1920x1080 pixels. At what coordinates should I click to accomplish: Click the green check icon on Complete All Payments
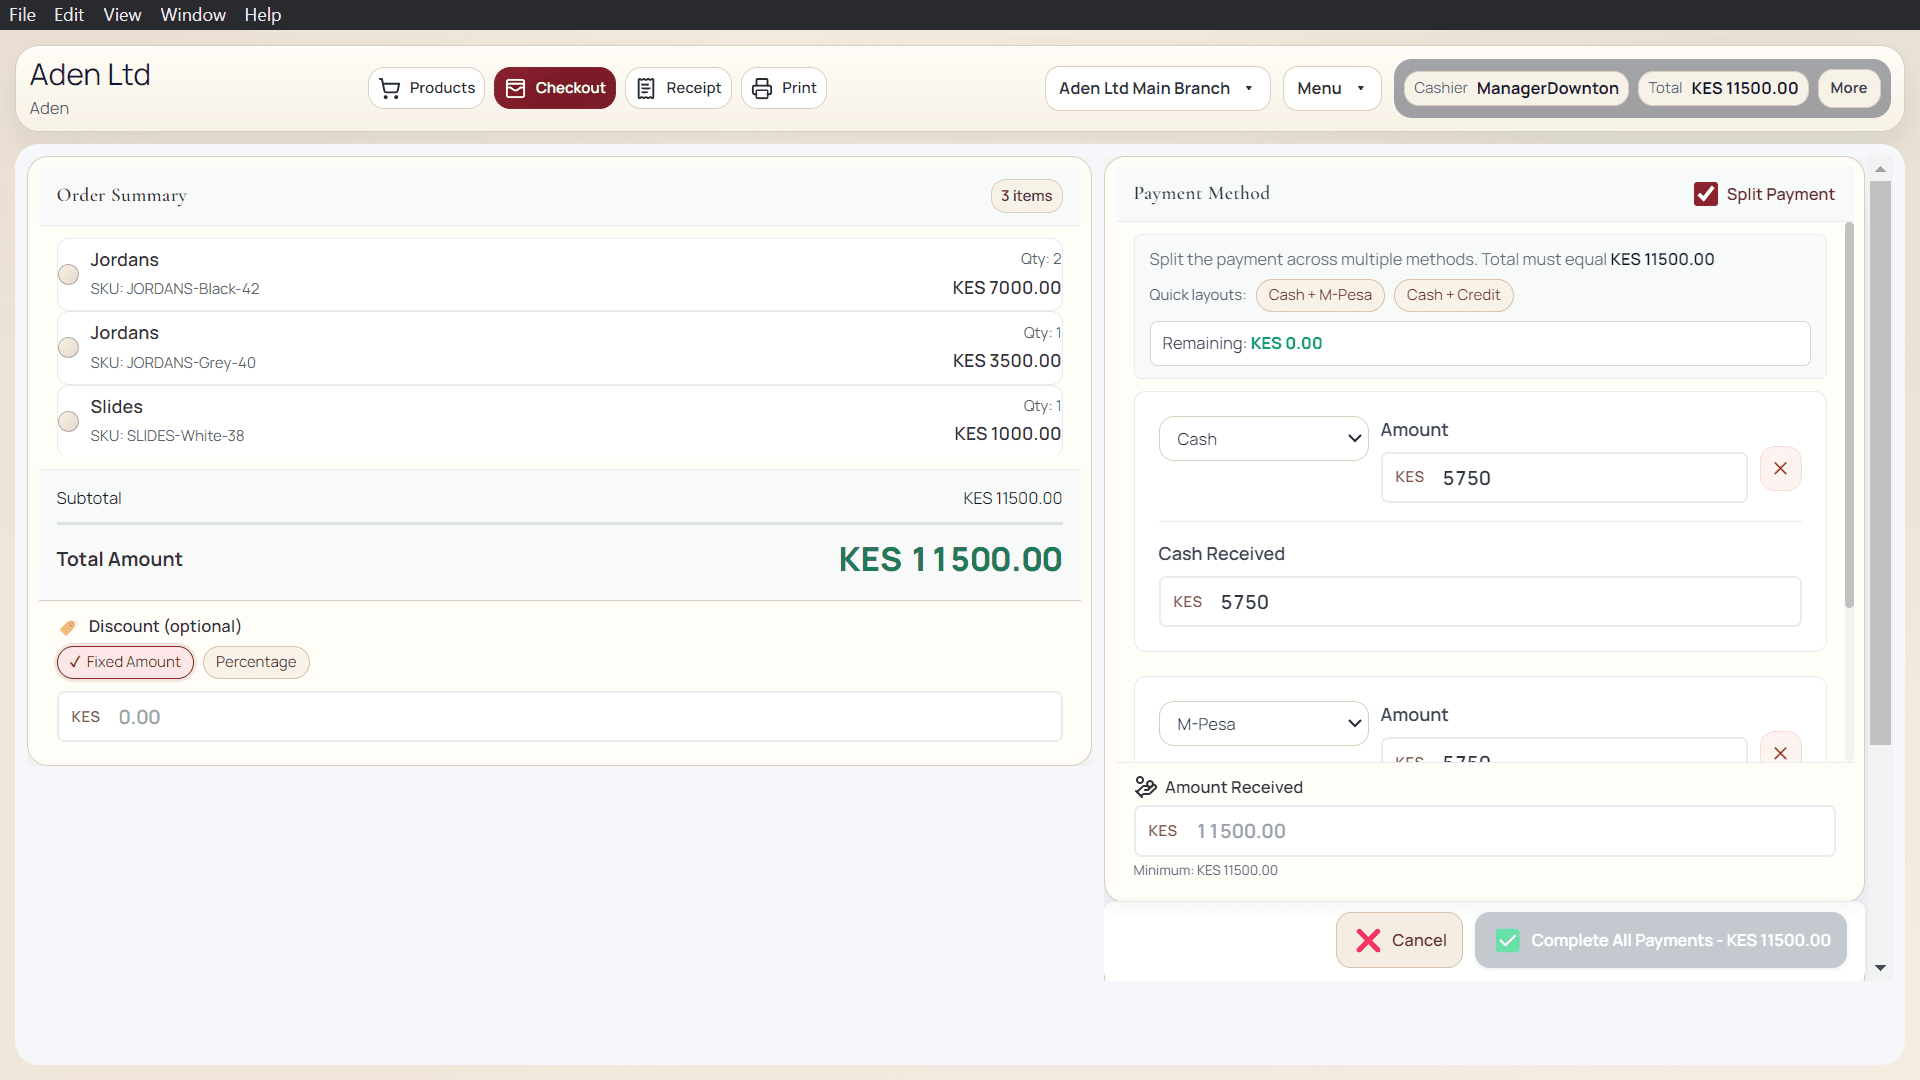[x=1508, y=940]
